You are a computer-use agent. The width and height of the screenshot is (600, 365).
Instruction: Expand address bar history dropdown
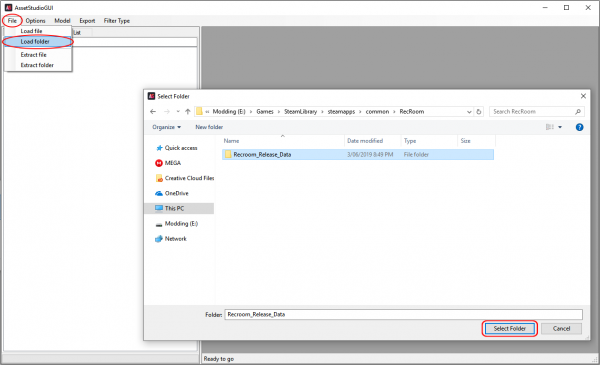coord(469,112)
